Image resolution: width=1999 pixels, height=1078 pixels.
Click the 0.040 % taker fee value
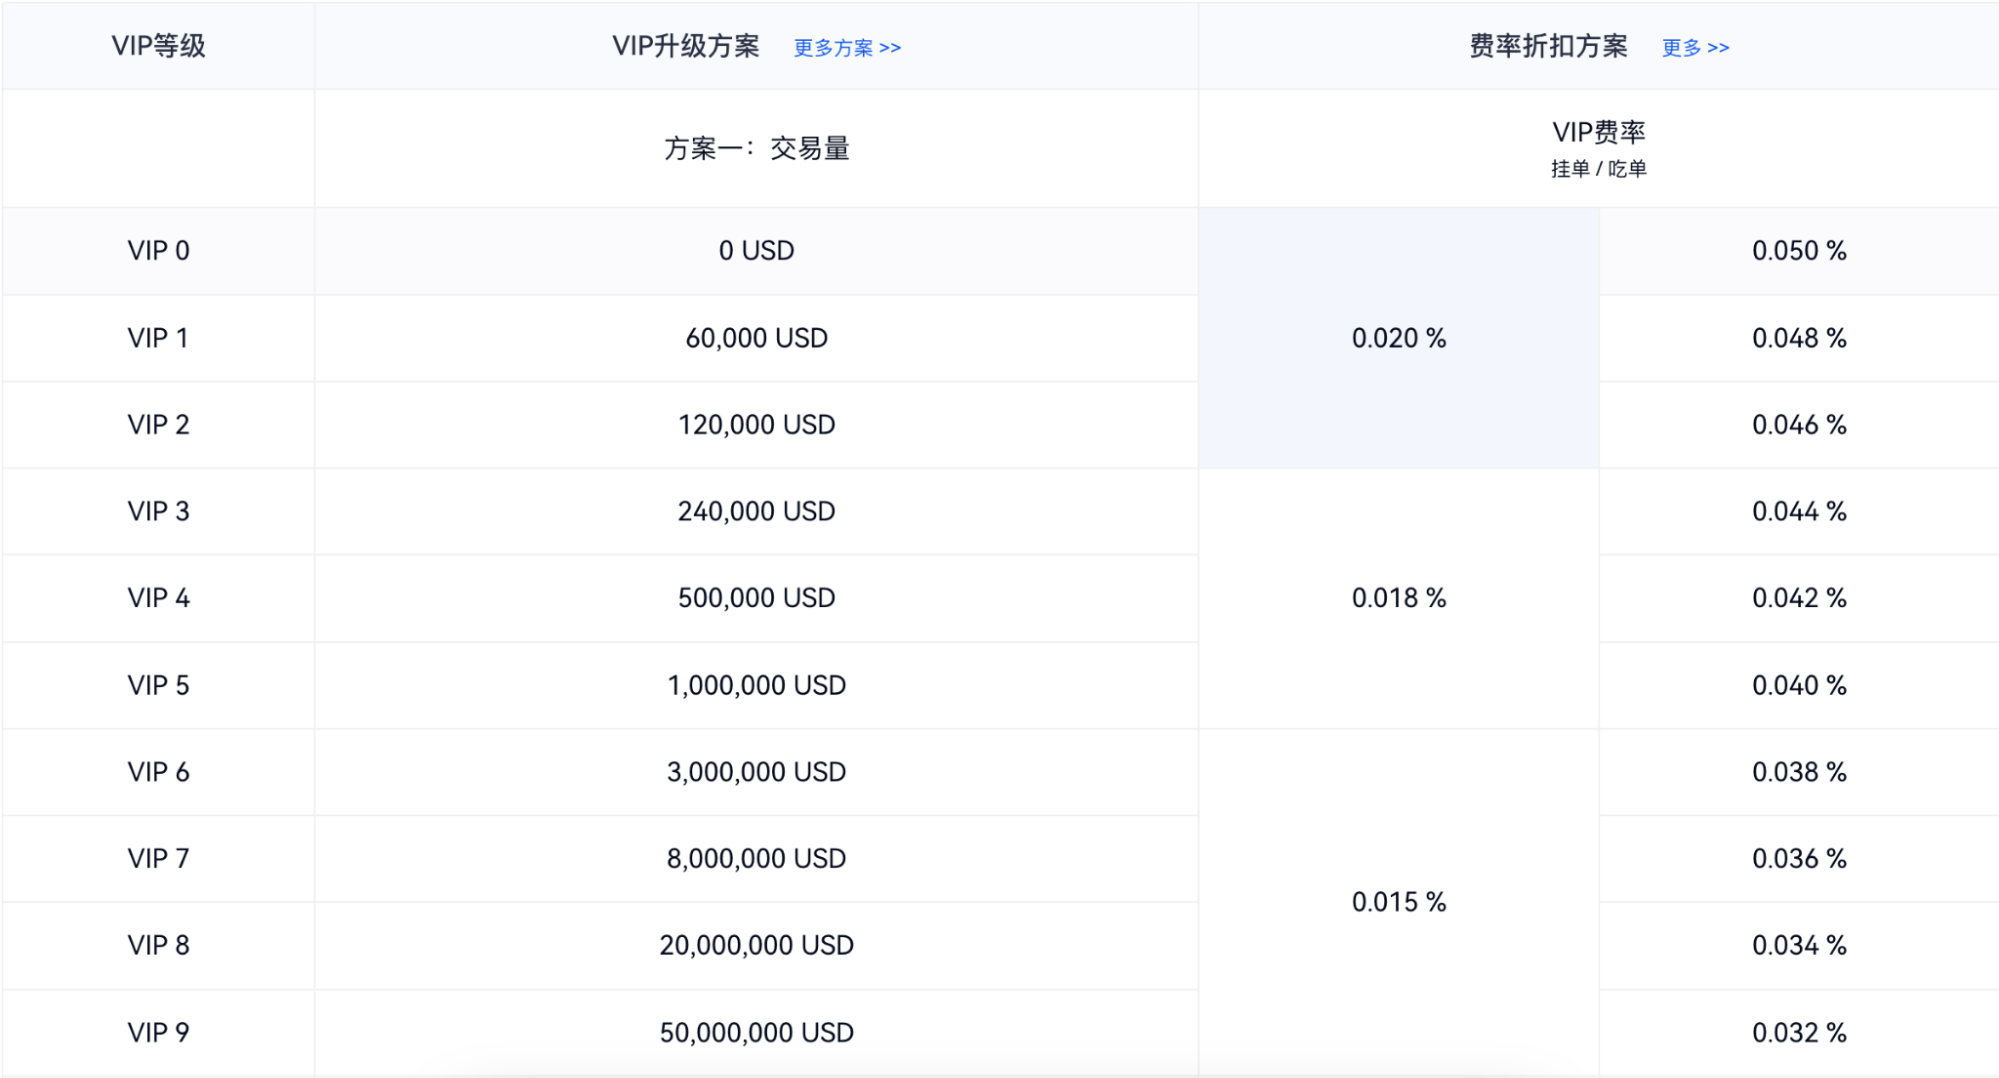click(x=1799, y=685)
